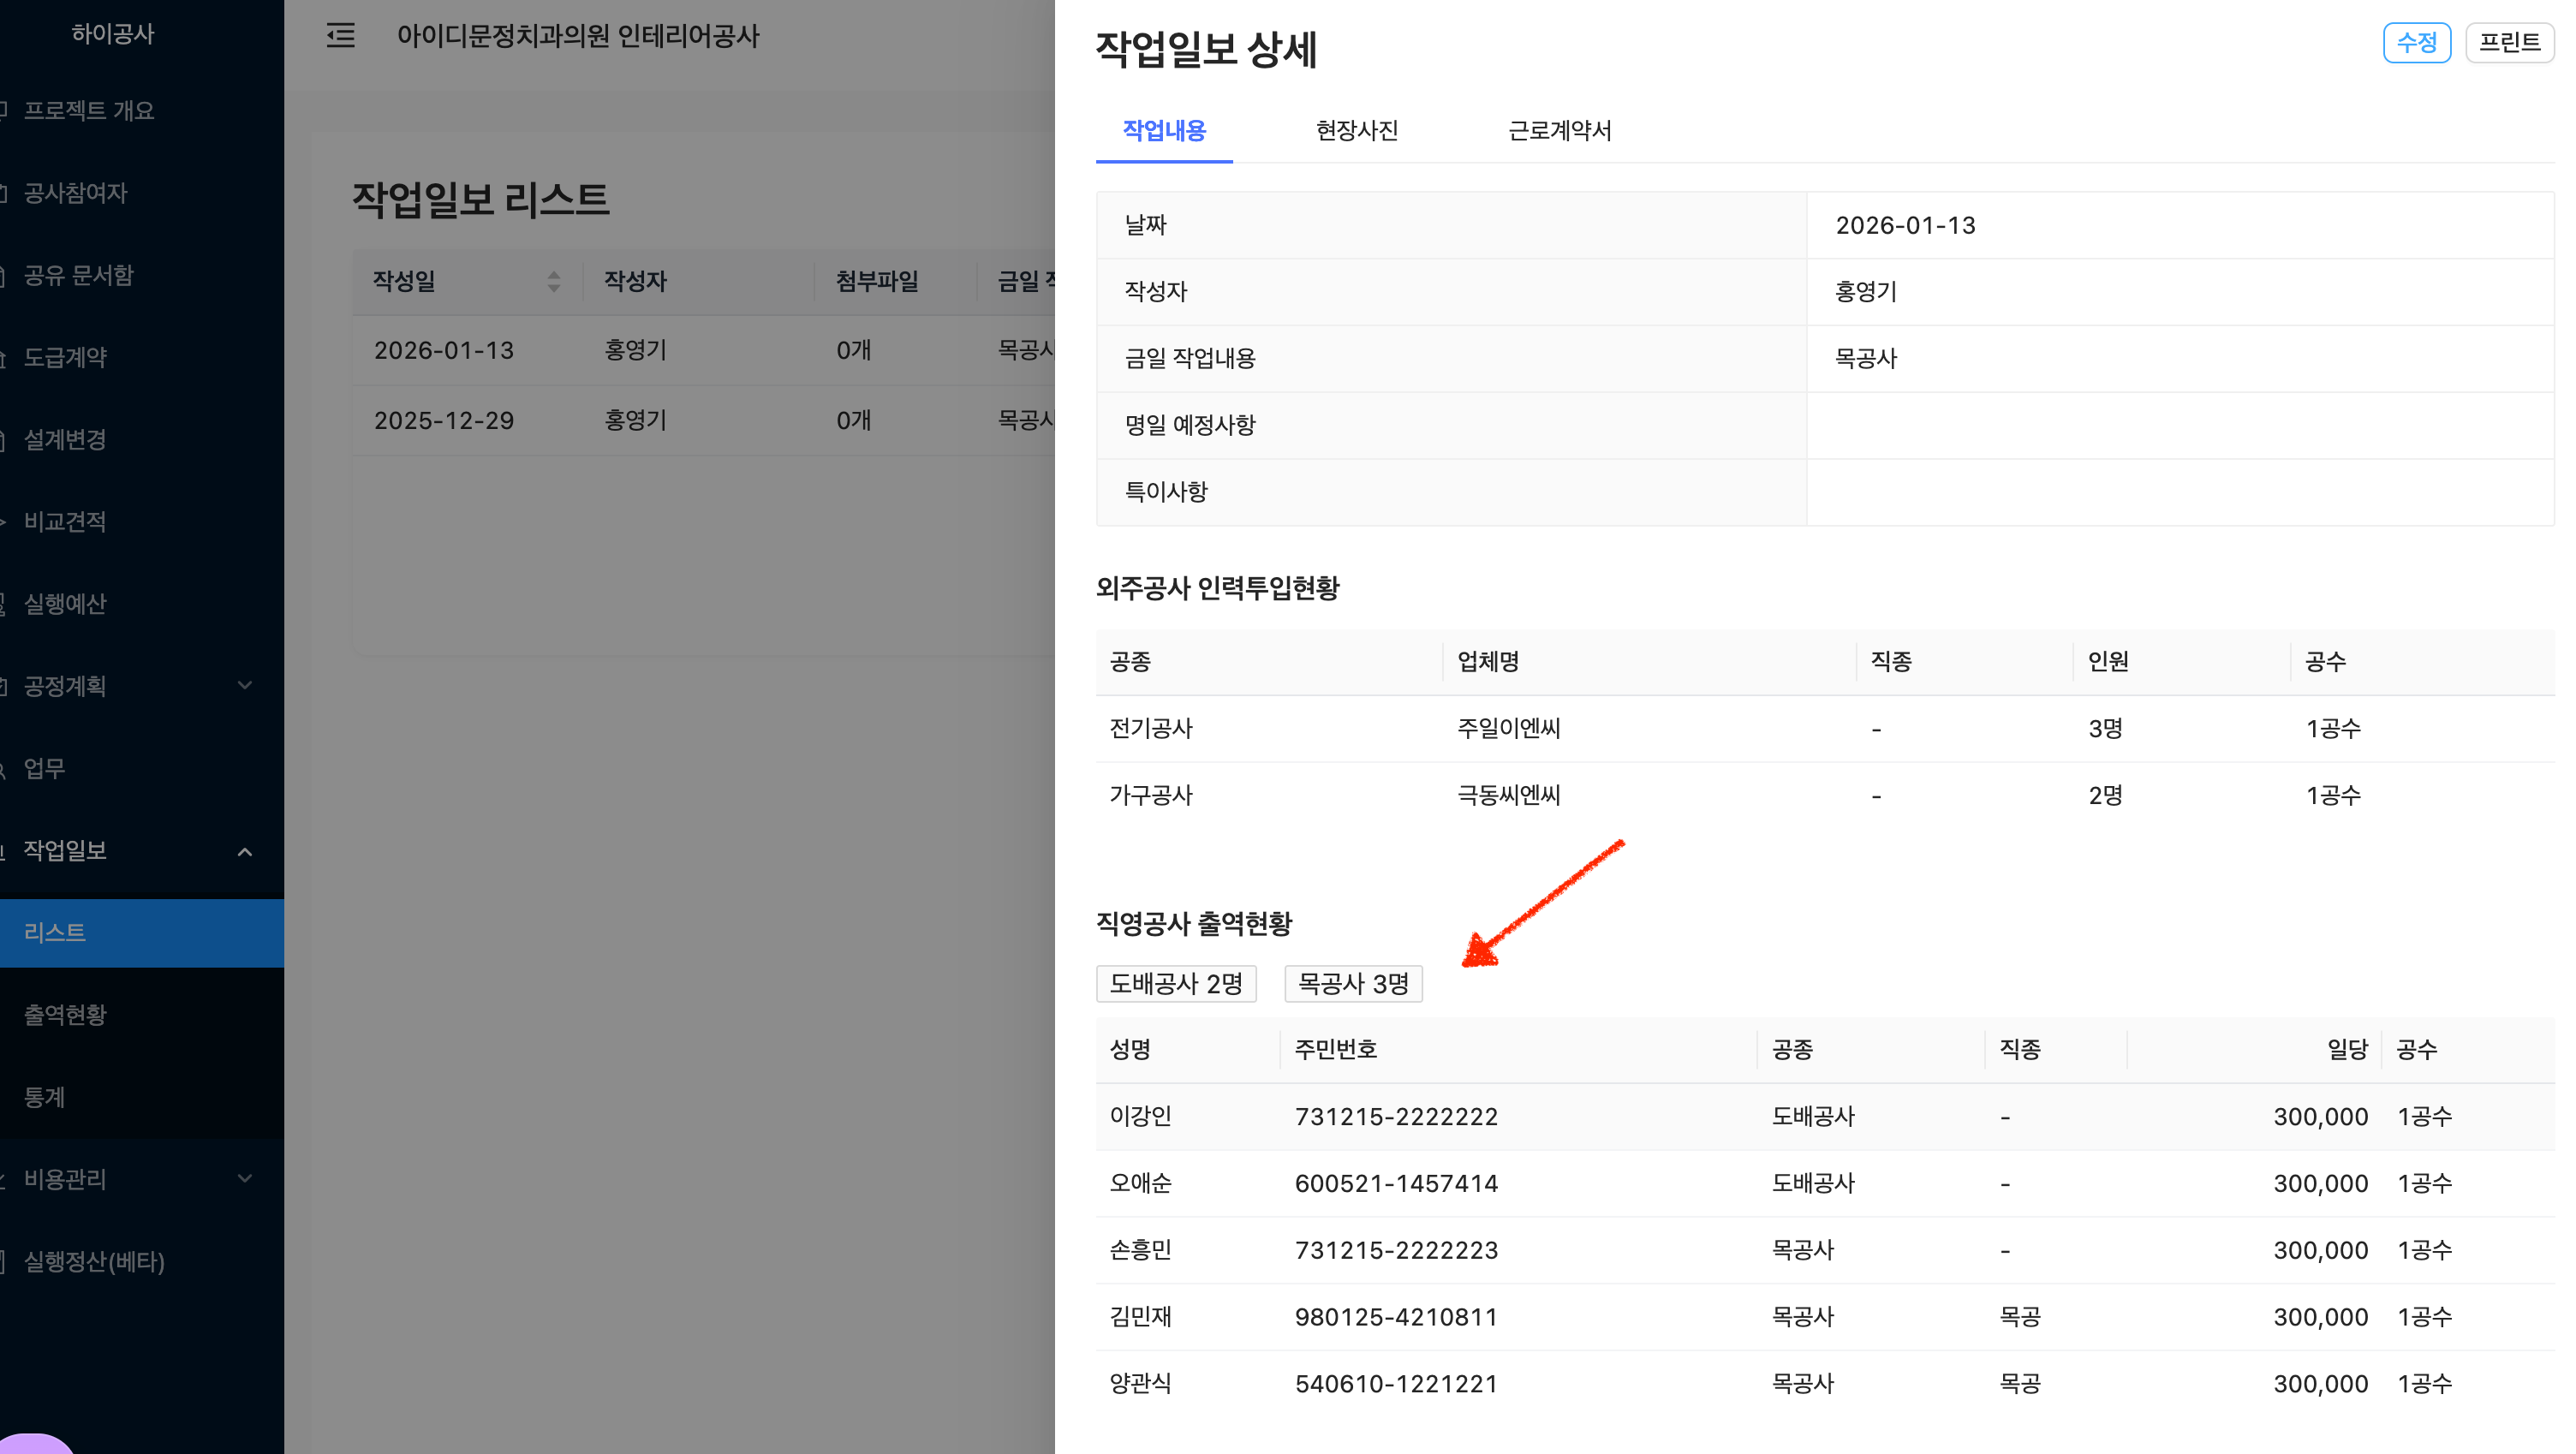The width and height of the screenshot is (2576, 1454).
Task: Select the 작업내용 tab
Action: tap(1164, 131)
